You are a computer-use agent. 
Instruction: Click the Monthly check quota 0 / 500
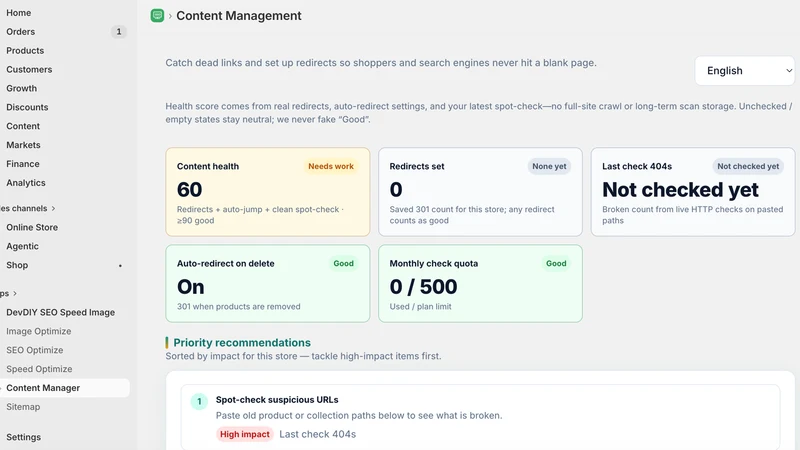coord(423,287)
